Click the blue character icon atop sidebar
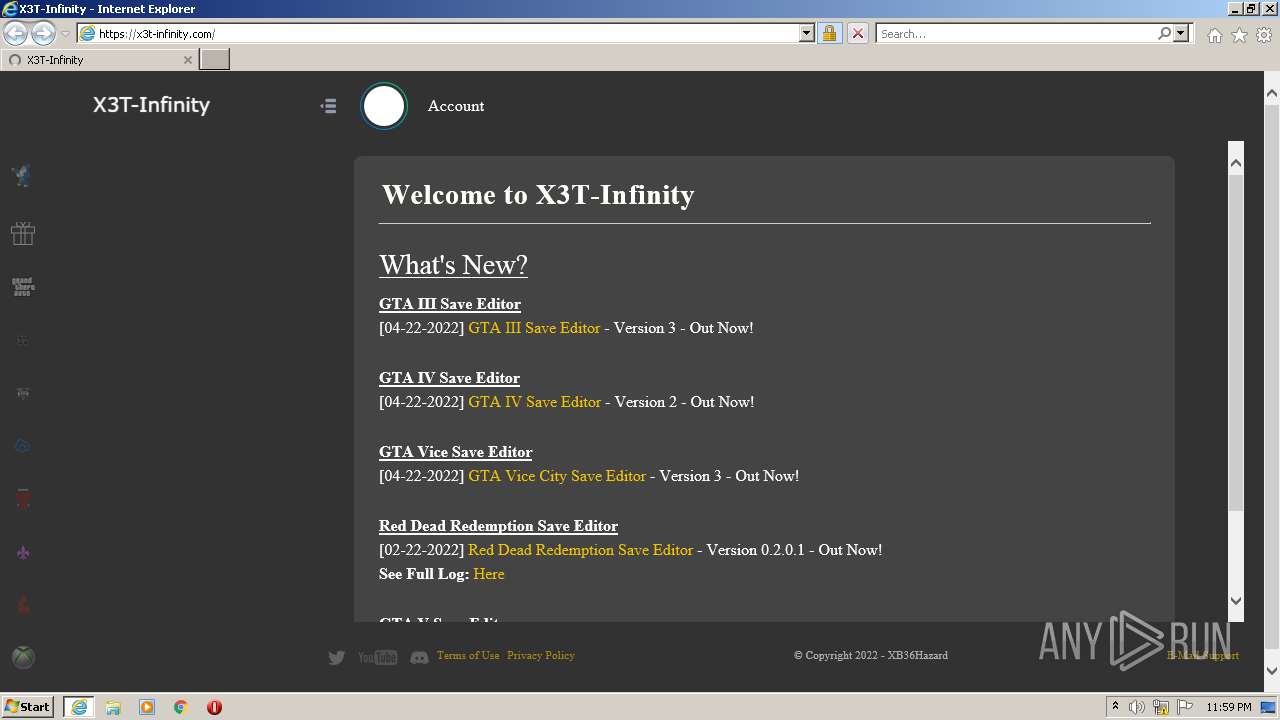 pos(22,176)
